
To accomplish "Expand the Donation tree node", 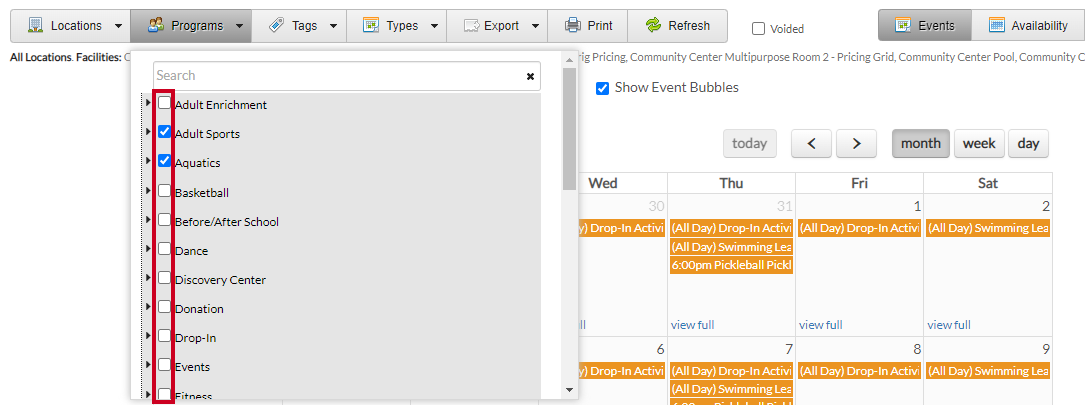I will [147, 307].
